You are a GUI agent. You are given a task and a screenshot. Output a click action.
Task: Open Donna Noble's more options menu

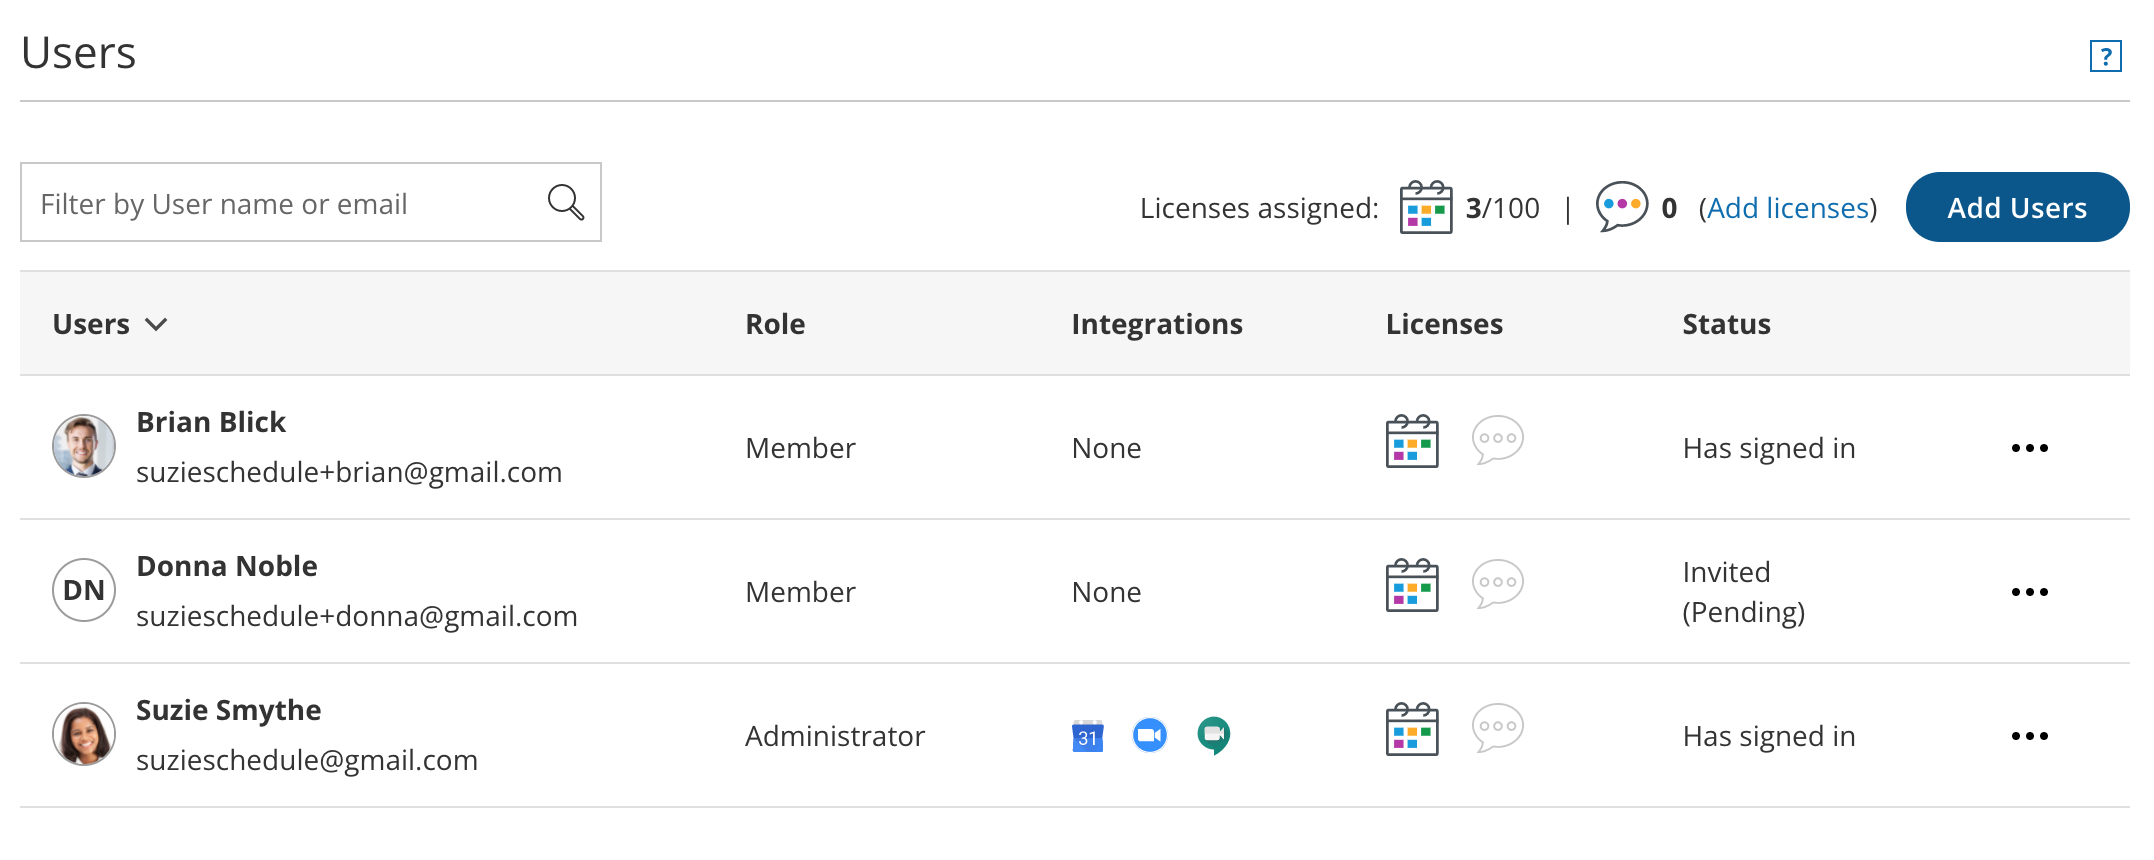[2029, 592]
